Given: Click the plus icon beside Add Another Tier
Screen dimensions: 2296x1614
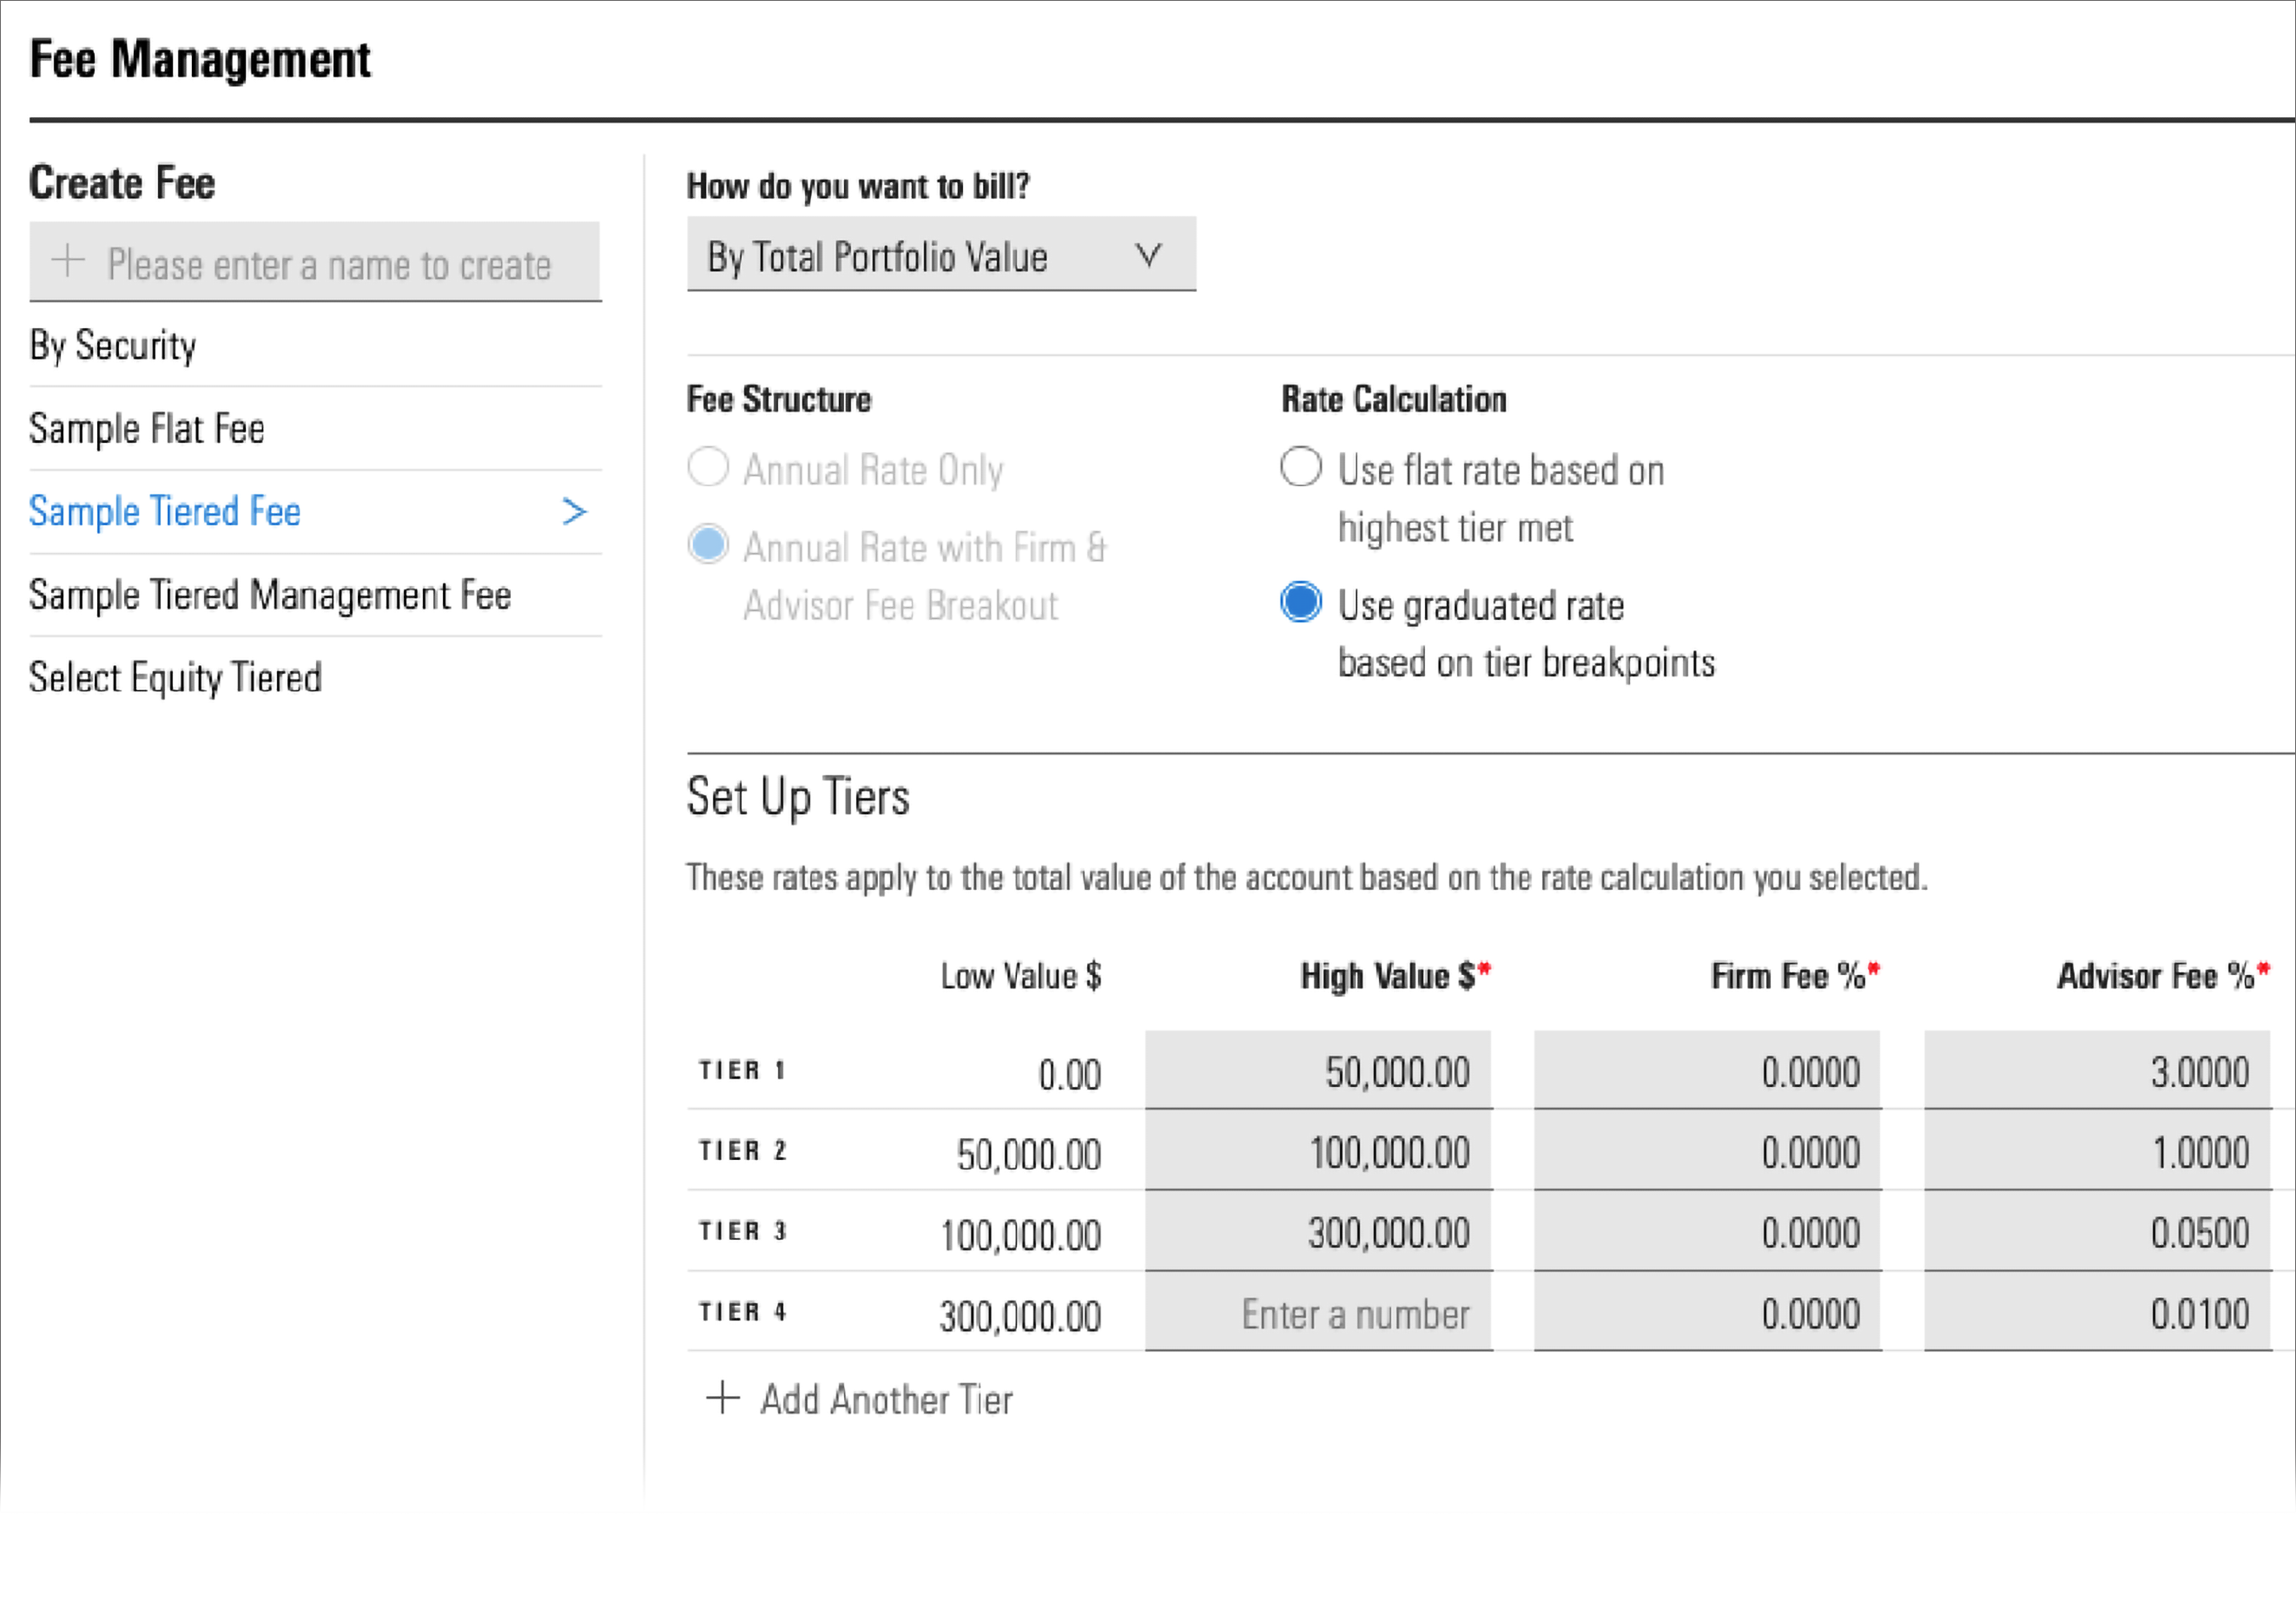Looking at the screenshot, I should click(x=722, y=1398).
